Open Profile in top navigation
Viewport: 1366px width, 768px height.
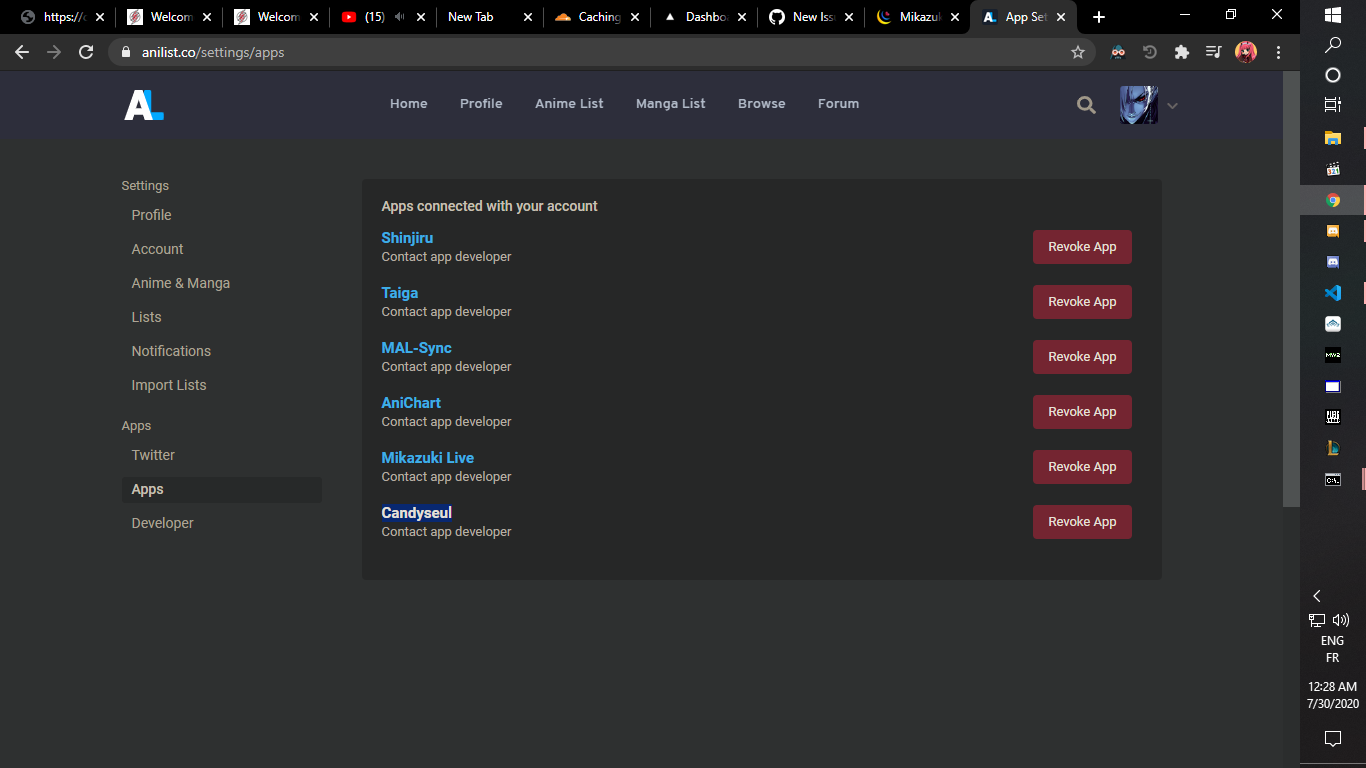(x=481, y=104)
